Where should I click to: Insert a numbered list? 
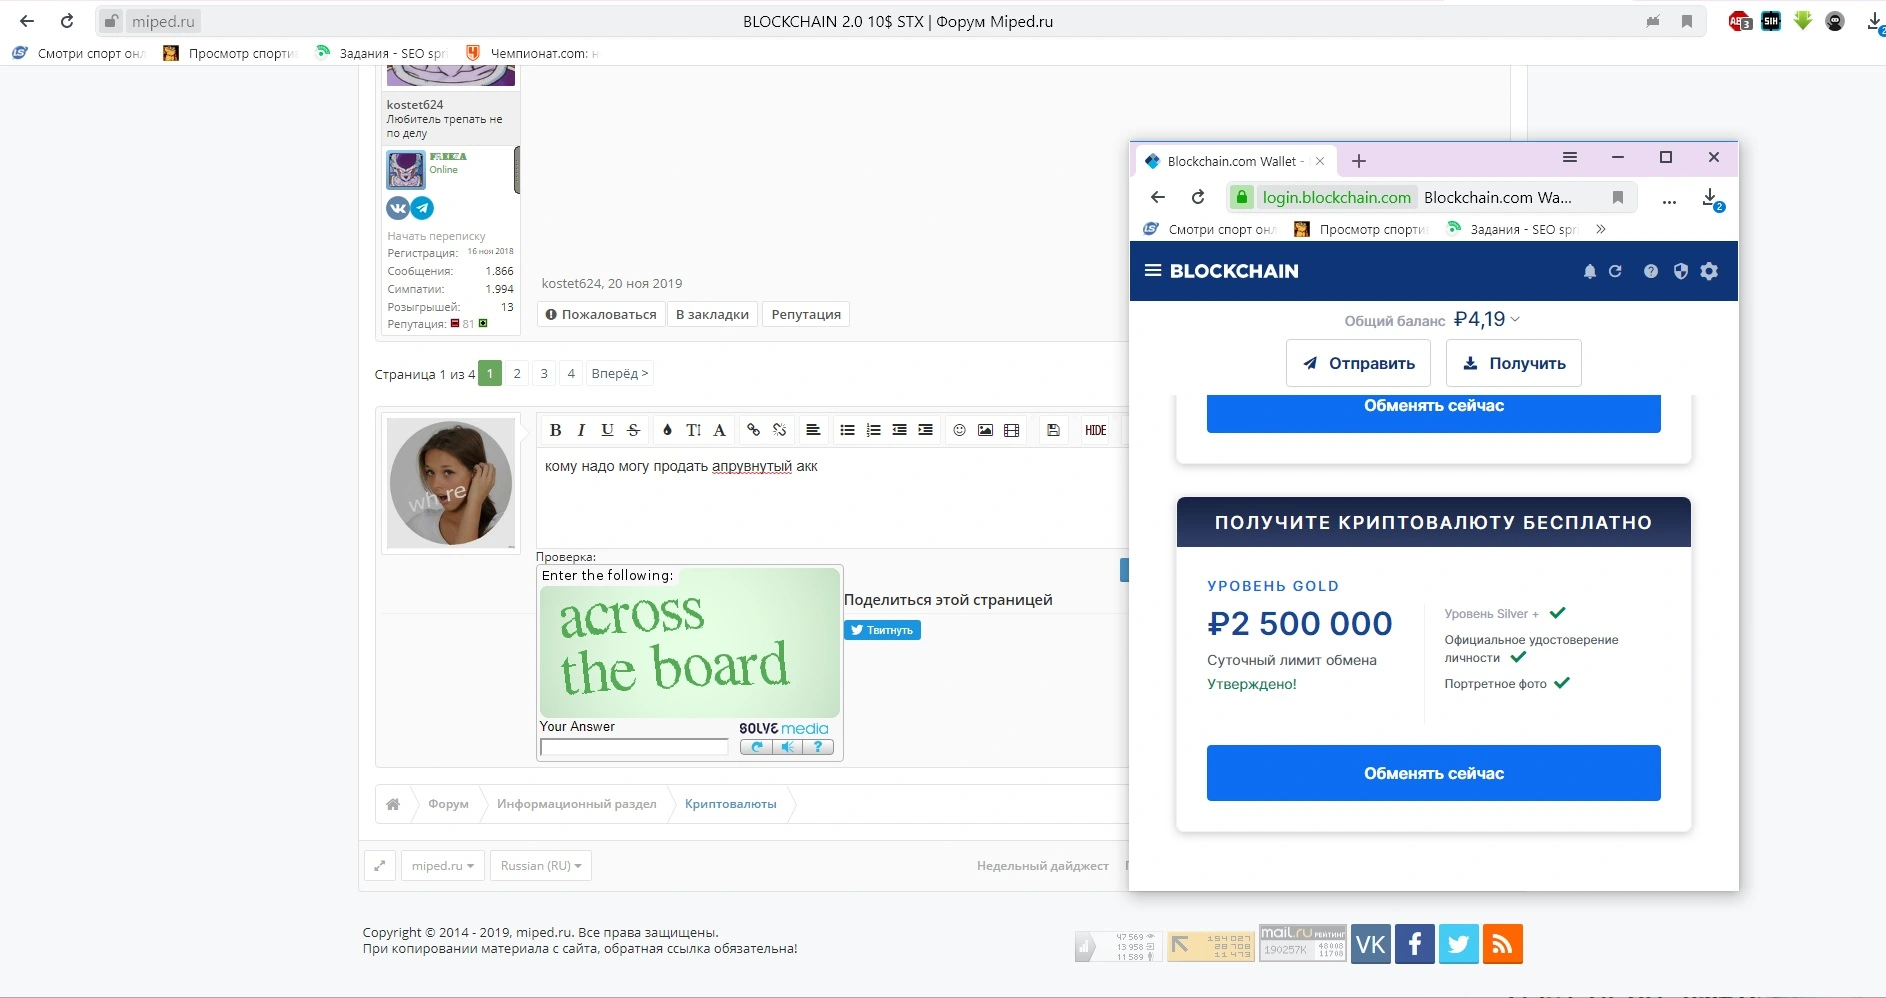(x=873, y=430)
